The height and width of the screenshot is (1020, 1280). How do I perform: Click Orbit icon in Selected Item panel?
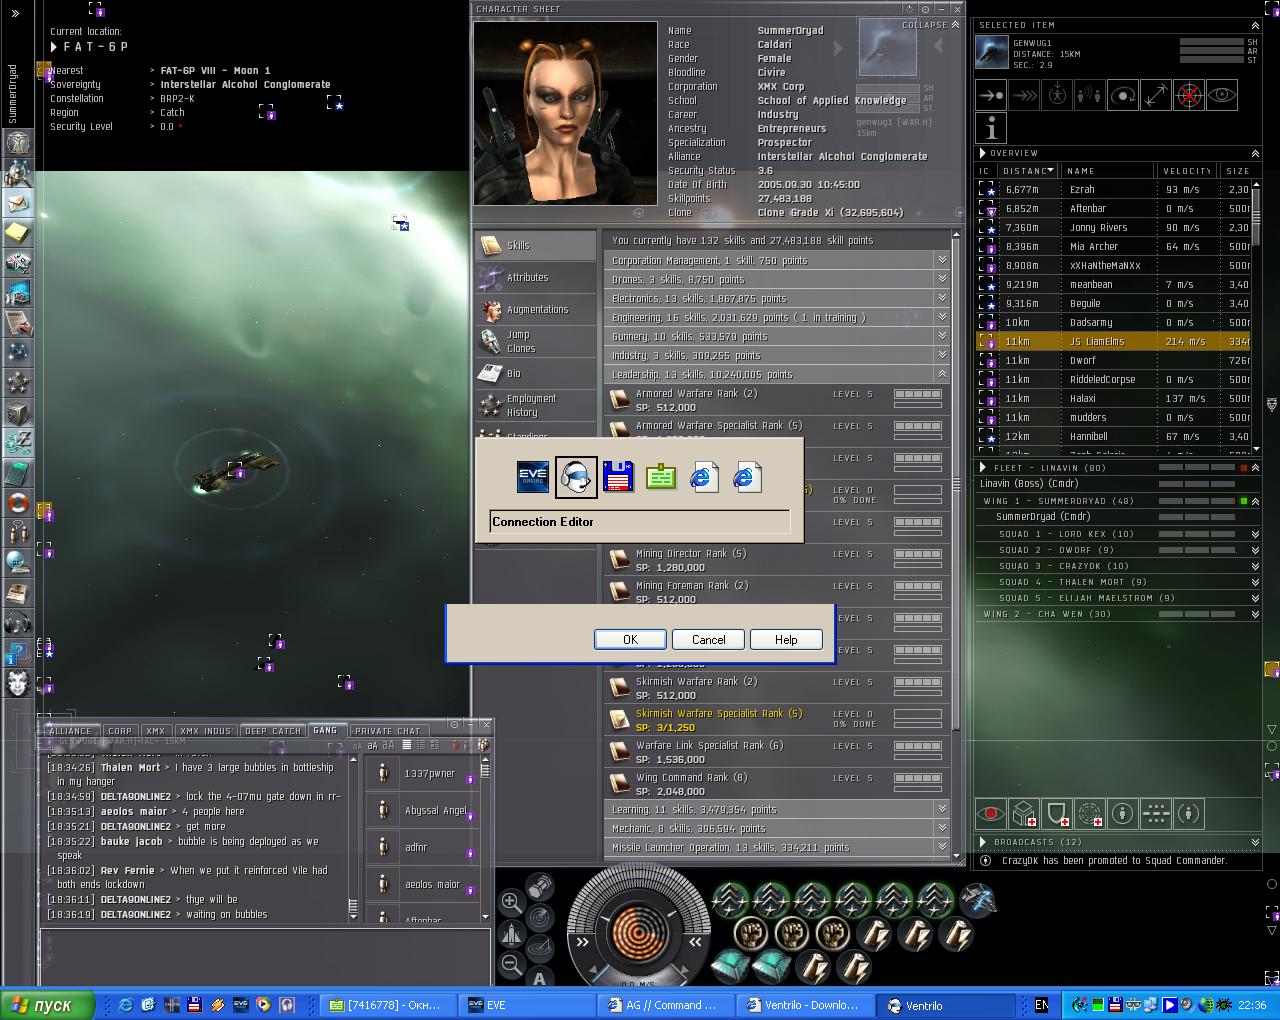[x=1123, y=96]
